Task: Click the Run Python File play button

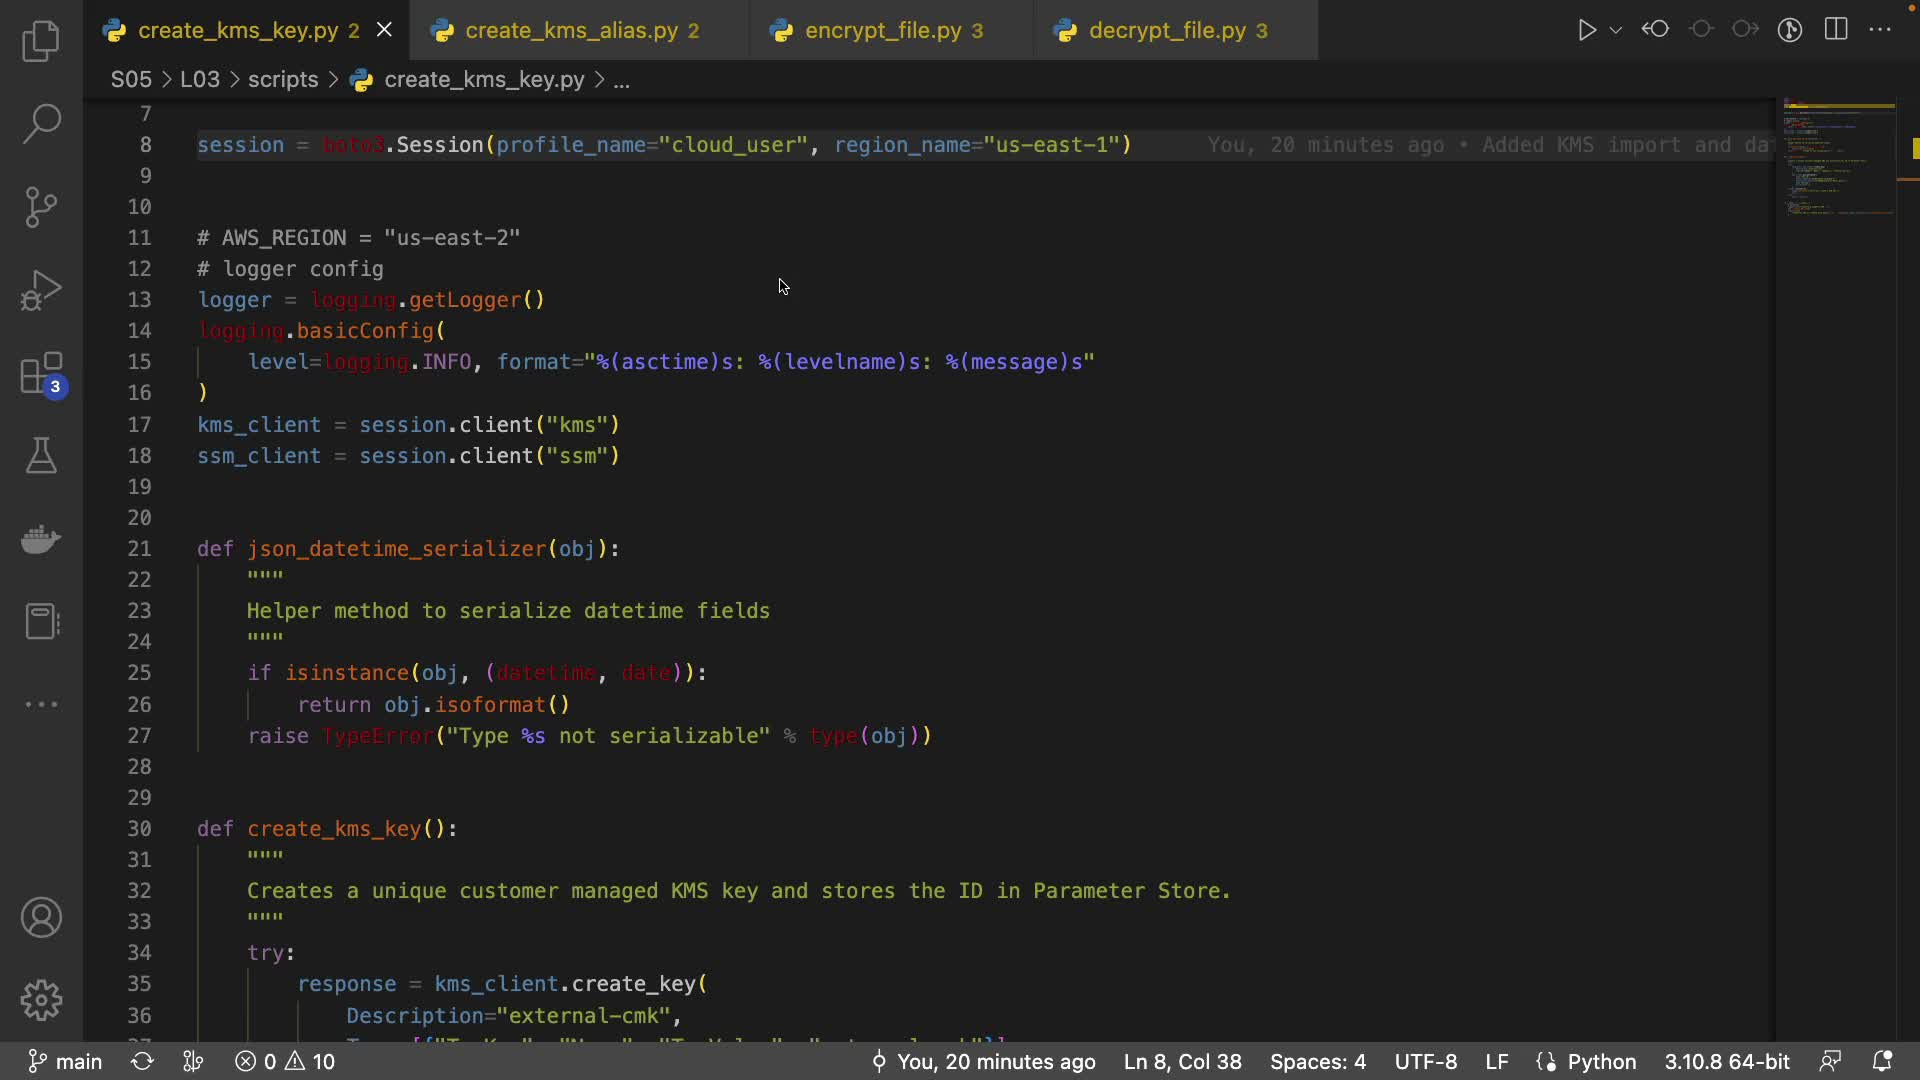Action: [x=1586, y=30]
